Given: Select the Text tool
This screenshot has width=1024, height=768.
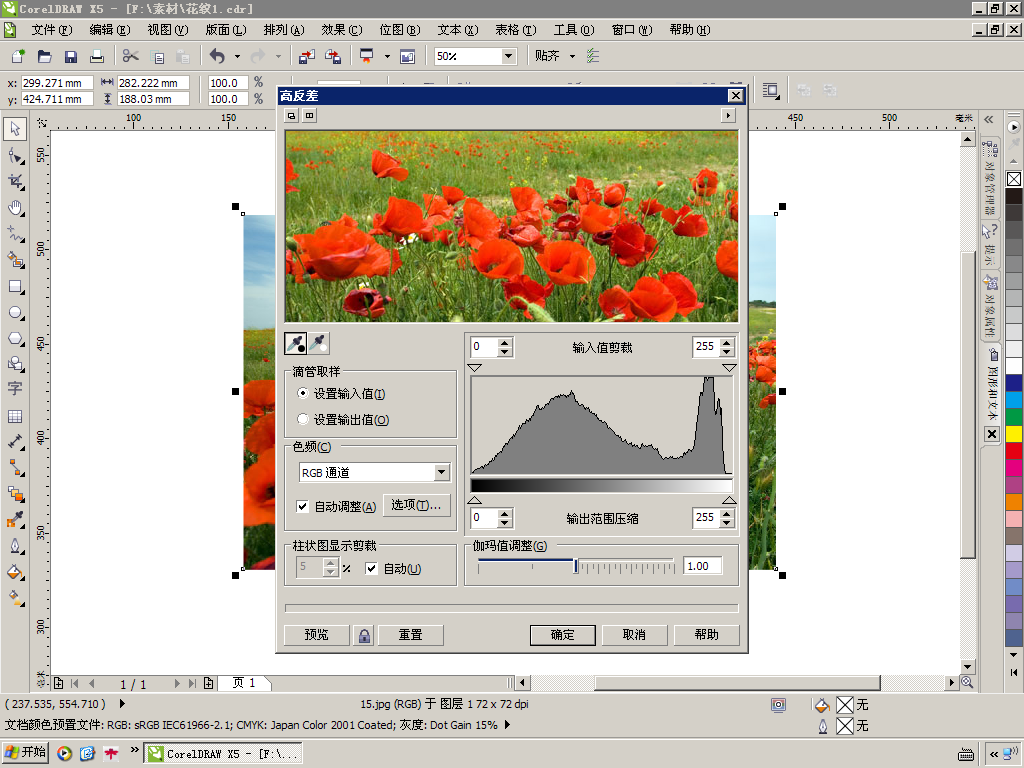Looking at the screenshot, I should point(15,389).
